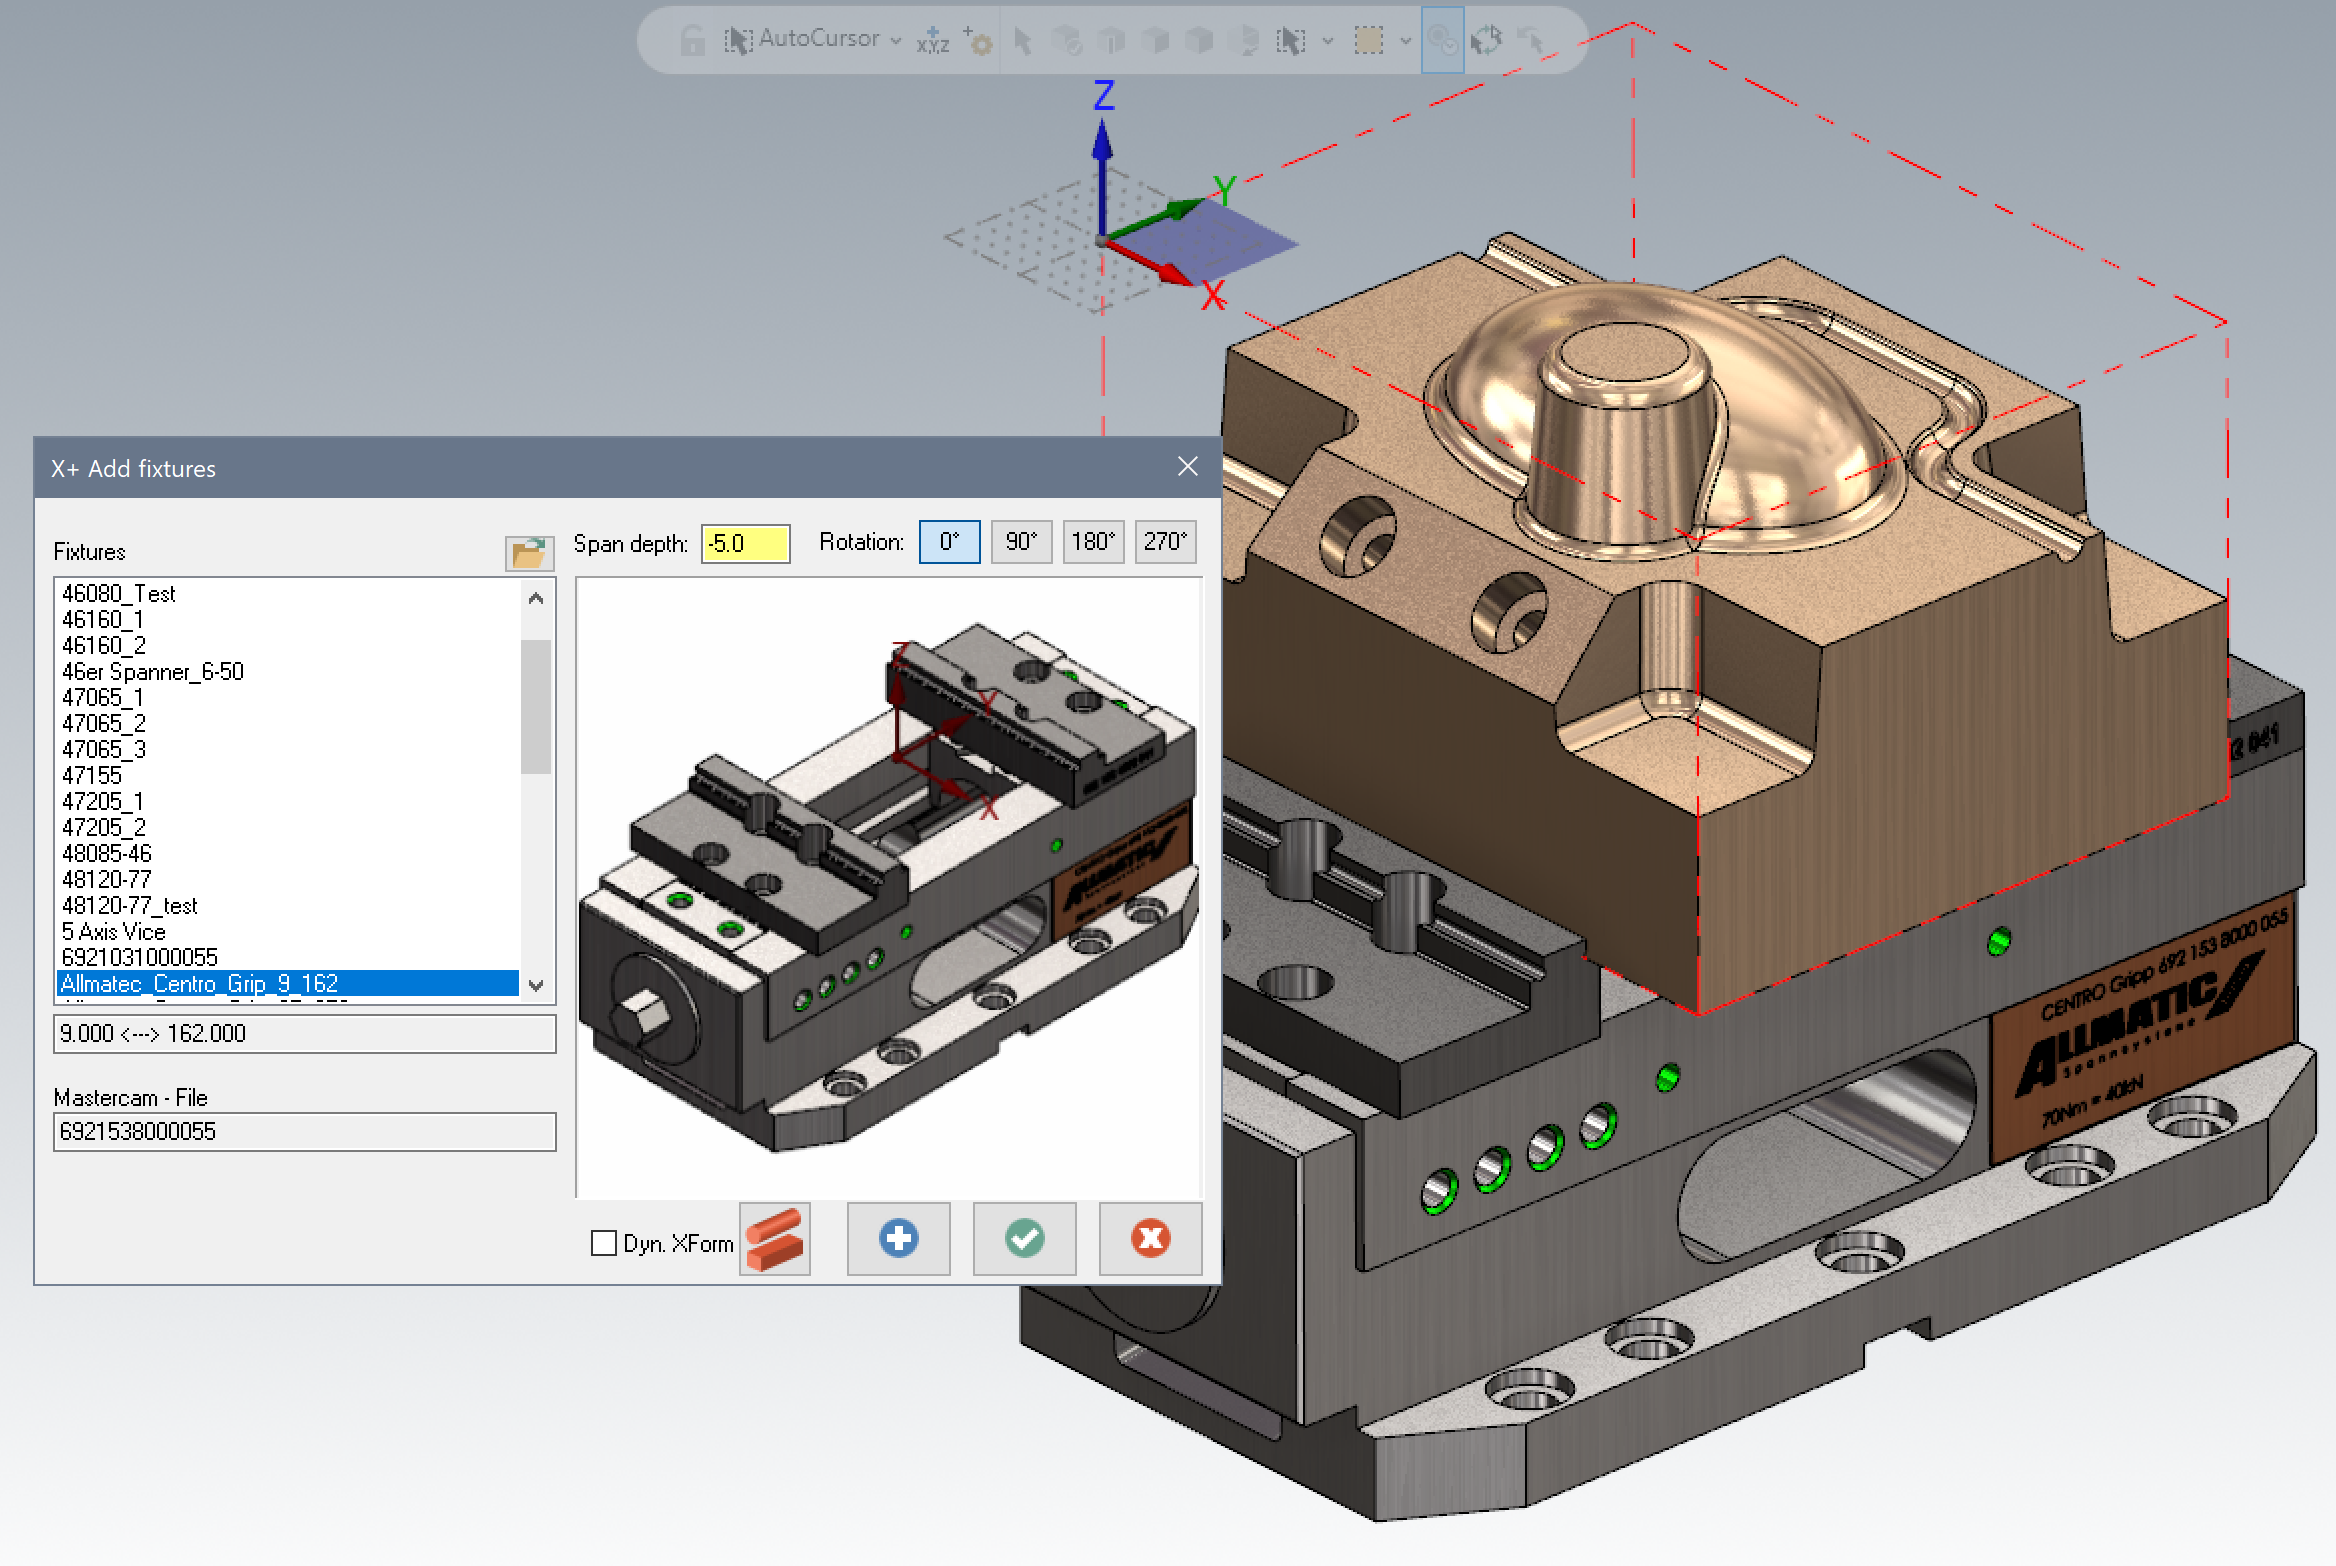Select fixture 47205_2 in list

(x=288, y=828)
